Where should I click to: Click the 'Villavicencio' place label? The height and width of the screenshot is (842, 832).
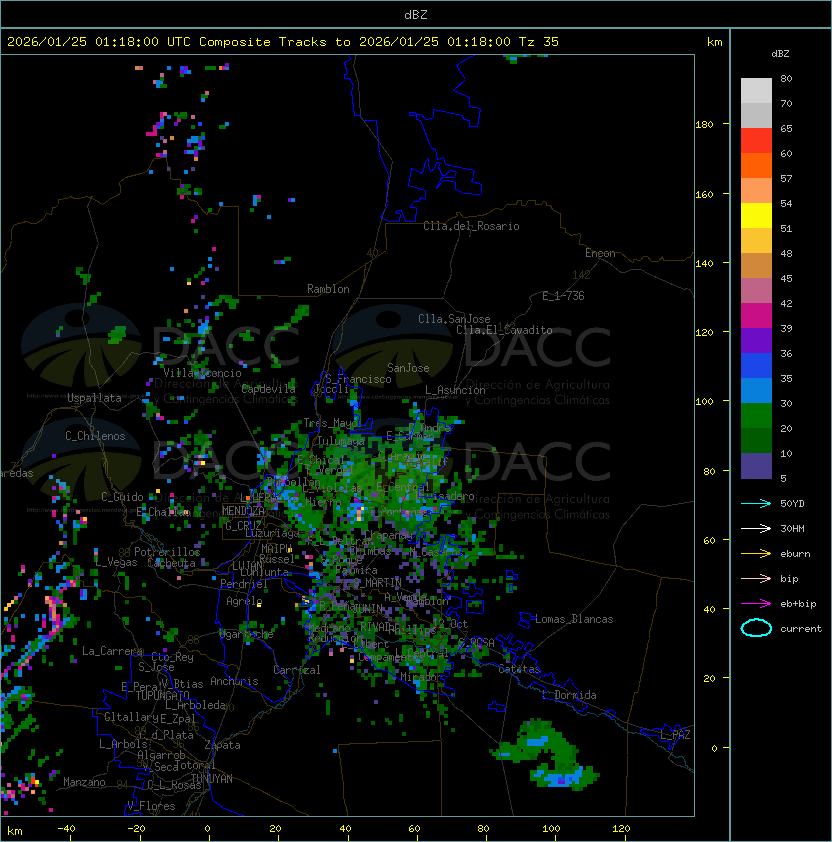pyautogui.click(x=202, y=373)
